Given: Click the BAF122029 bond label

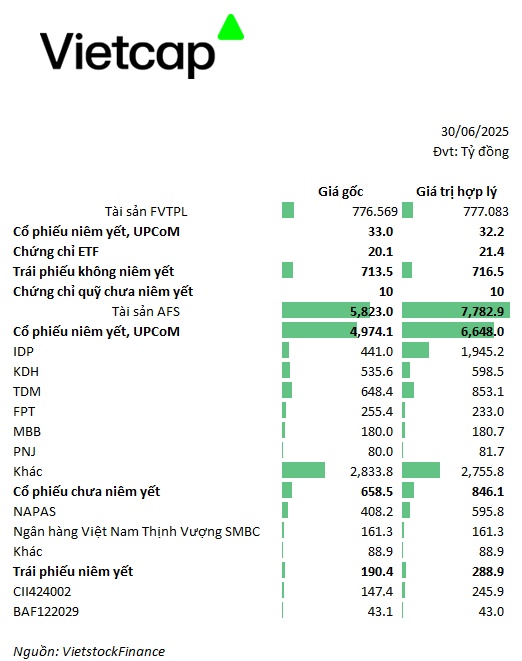Looking at the screenshot, I should coord(46,611).
